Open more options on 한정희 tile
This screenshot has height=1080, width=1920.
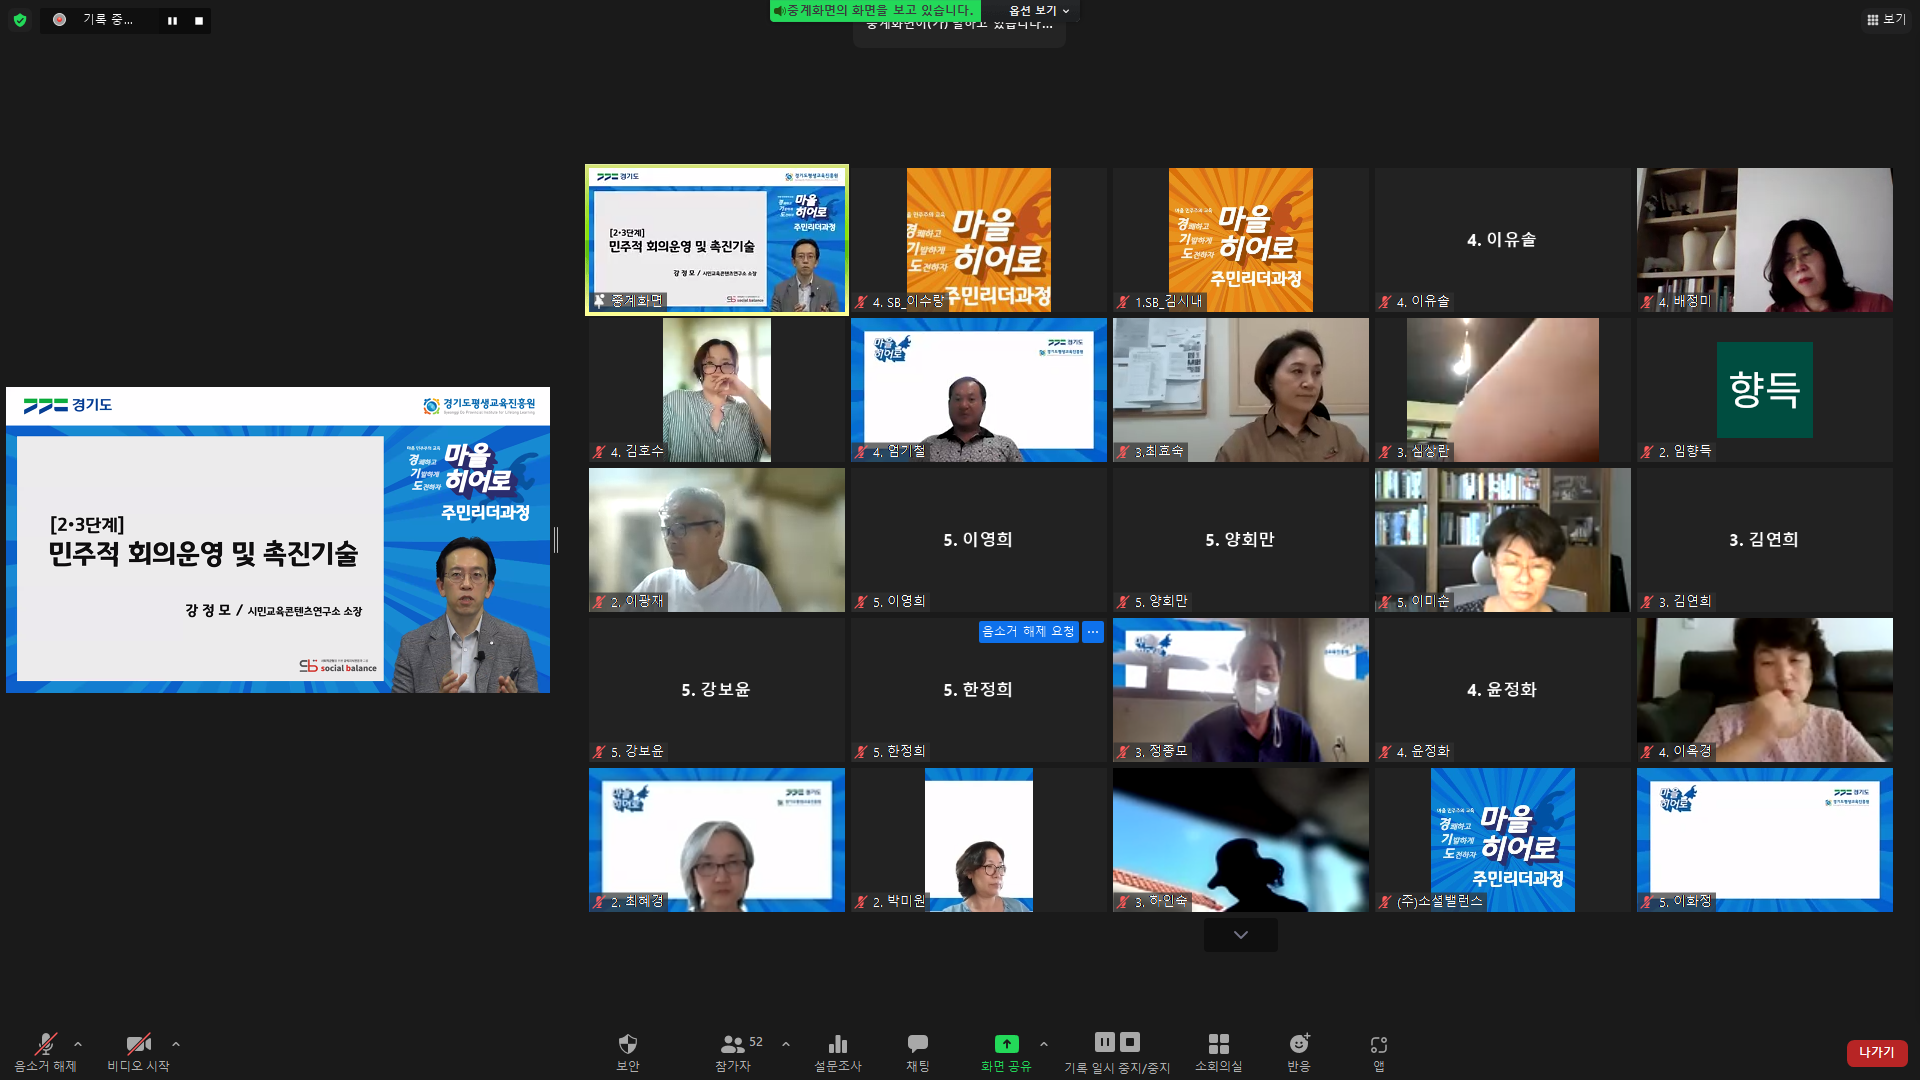[x=1092, y=632]
